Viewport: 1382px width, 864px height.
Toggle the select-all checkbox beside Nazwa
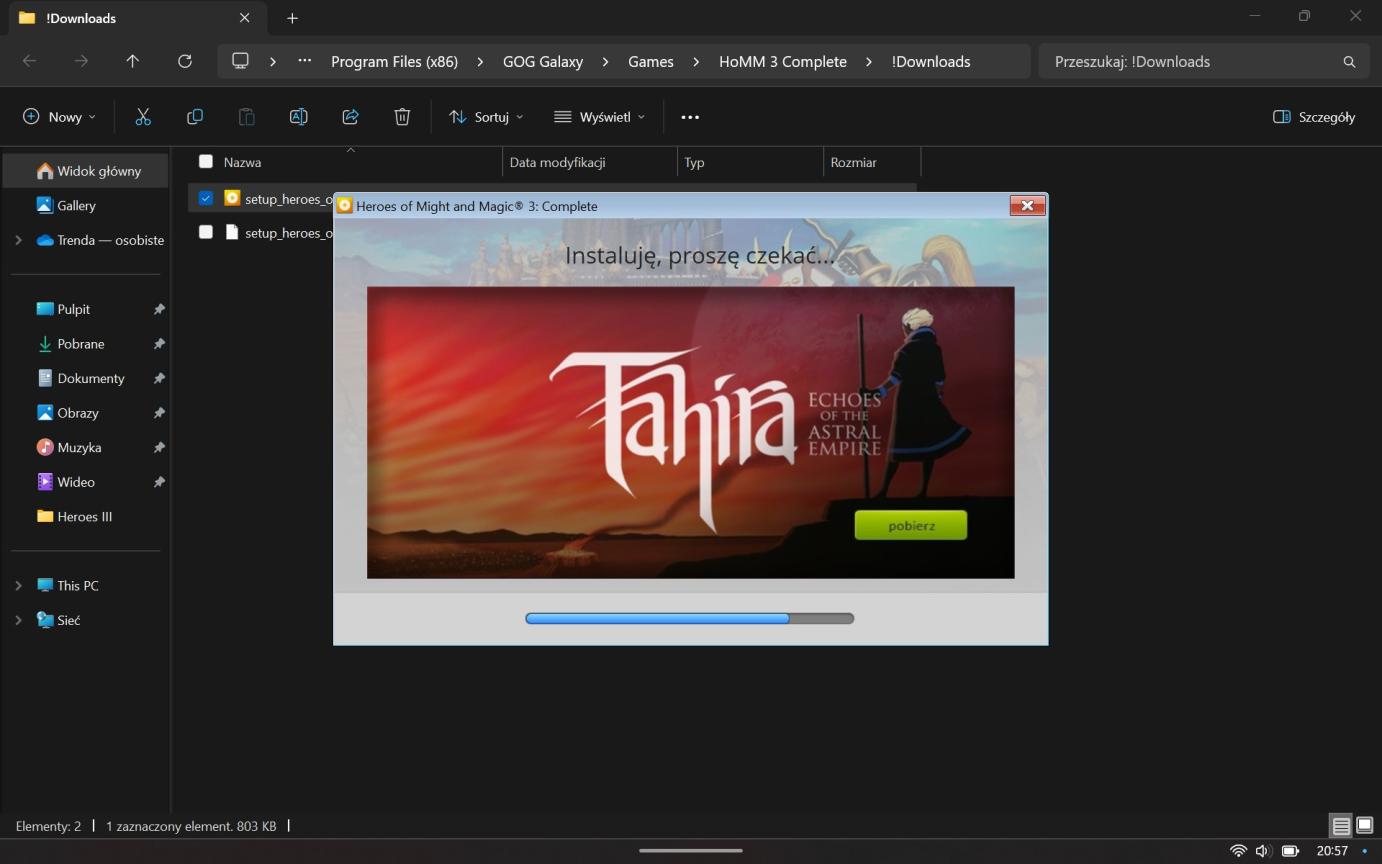tap(206, 161)
